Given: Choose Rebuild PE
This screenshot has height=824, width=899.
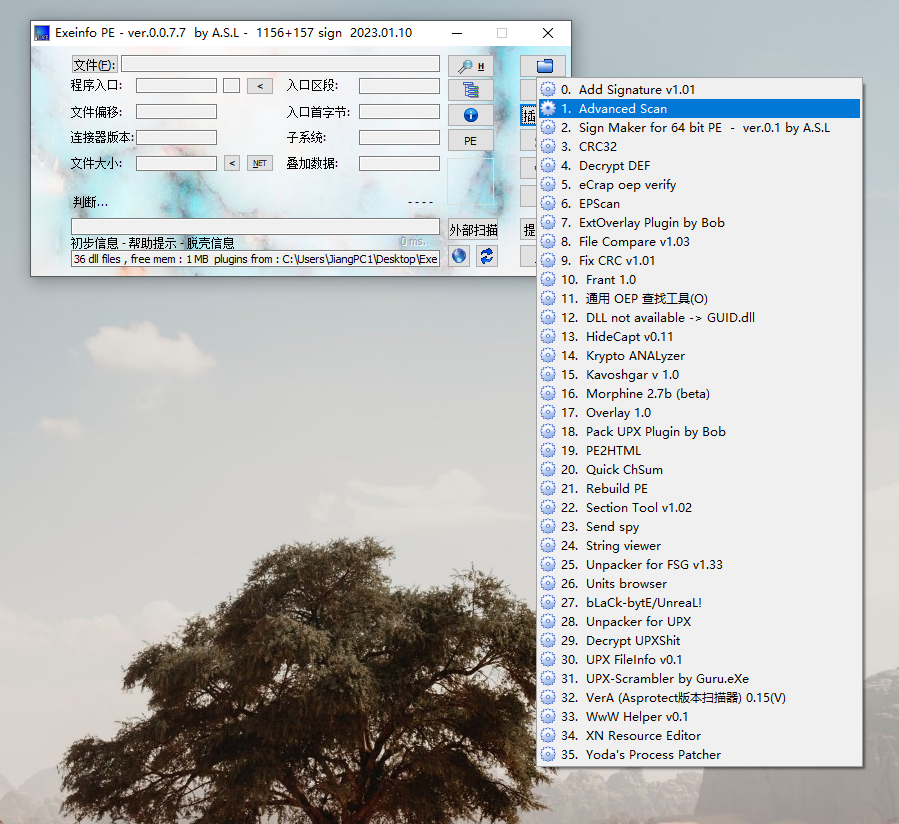Looking at the screenshot, I should 699,489.
